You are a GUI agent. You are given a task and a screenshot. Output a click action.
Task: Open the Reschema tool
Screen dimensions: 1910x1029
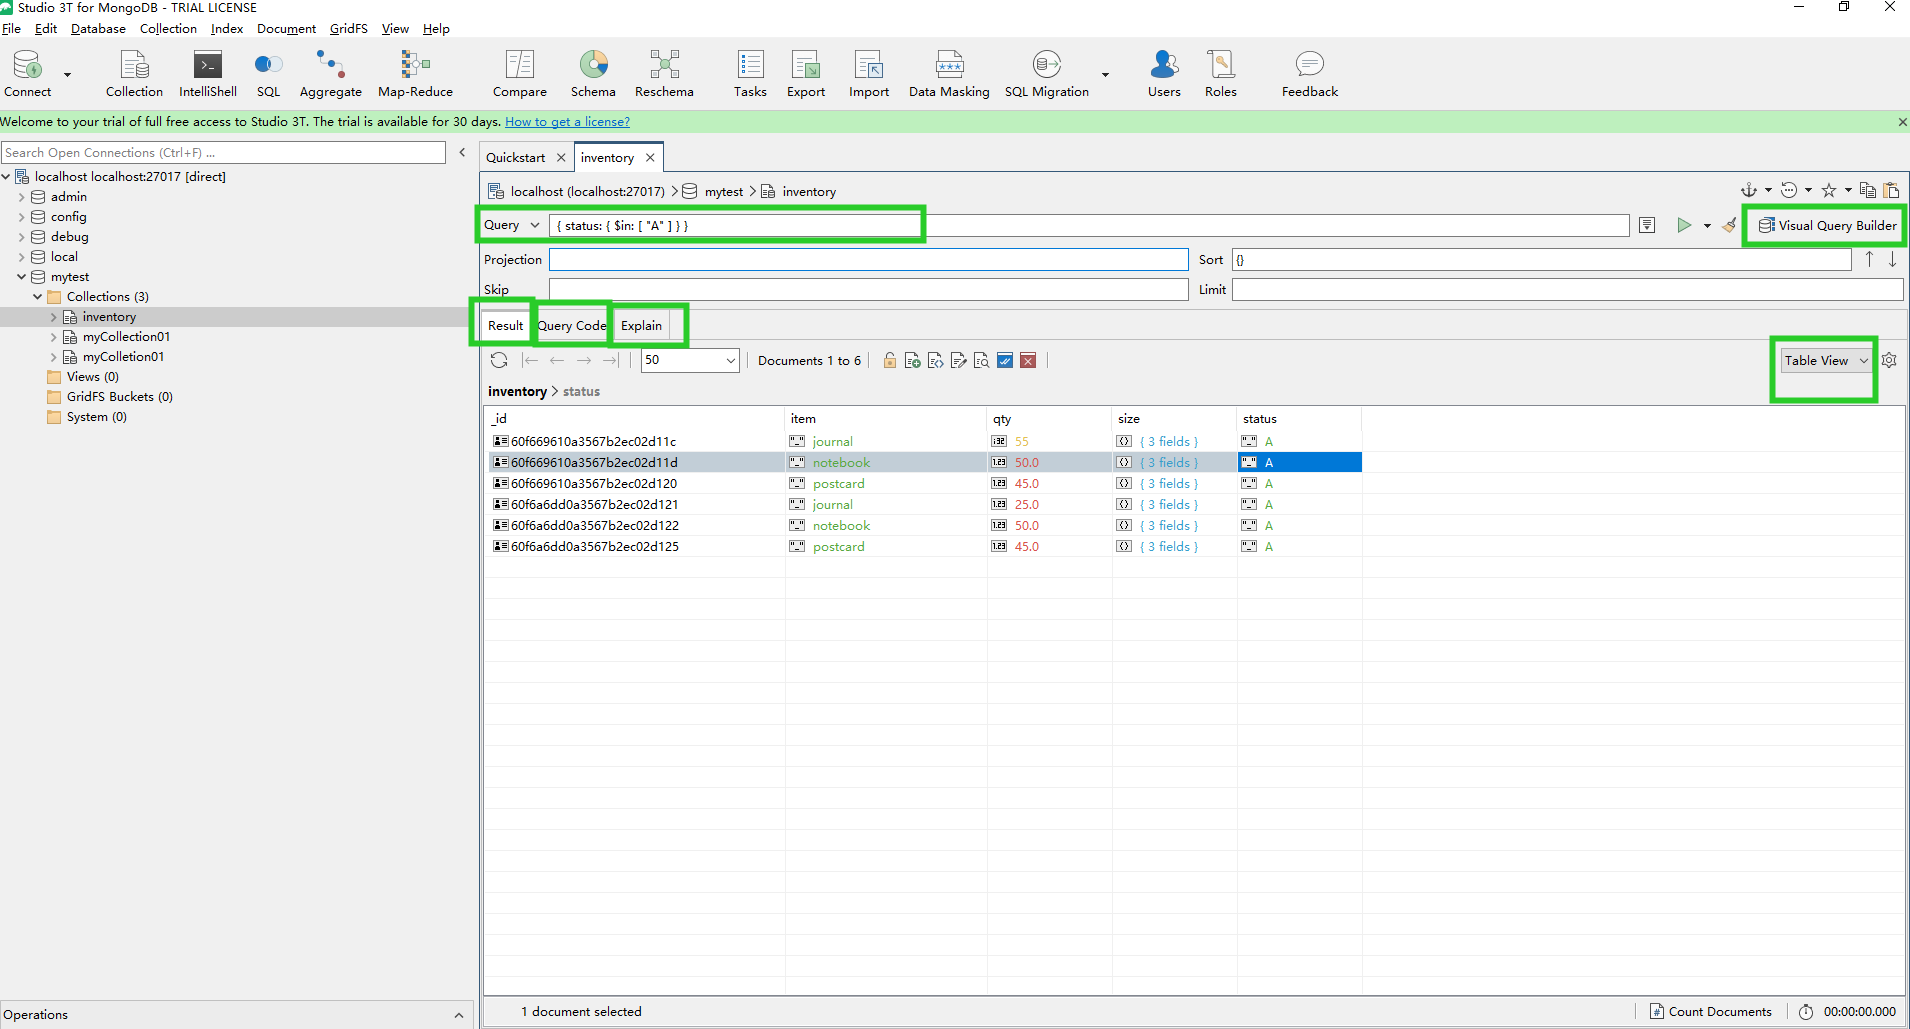point(664,74)
